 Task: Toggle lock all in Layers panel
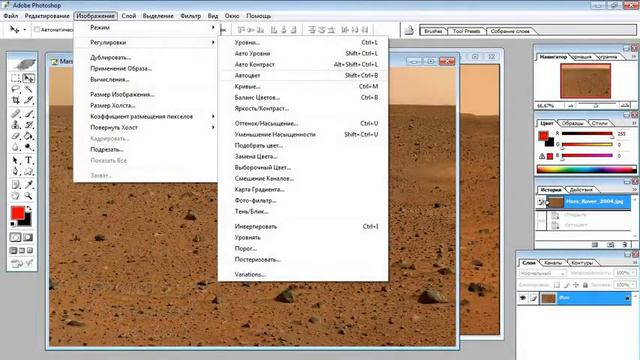click(x=585, y=285)
